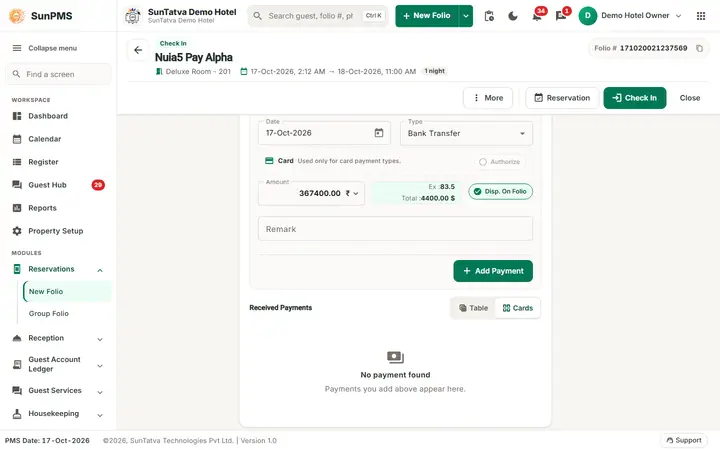This screenshot has width=720, height=450.
Task: Copy the folio number icon
Action: (x=699, y=48)
